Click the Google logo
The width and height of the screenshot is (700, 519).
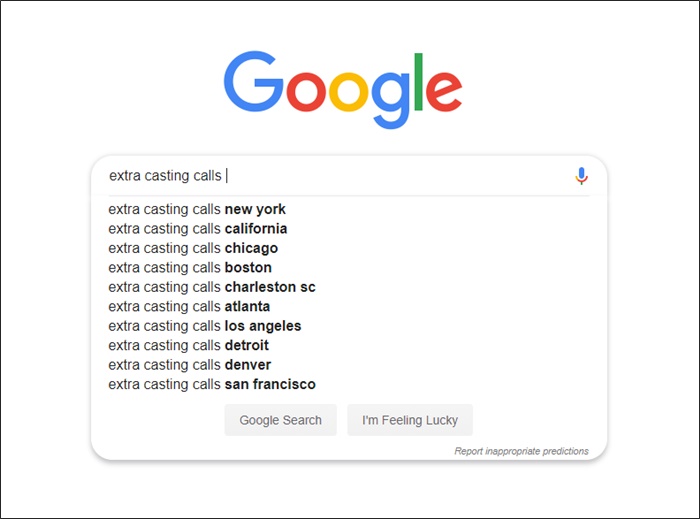[343, 90]
